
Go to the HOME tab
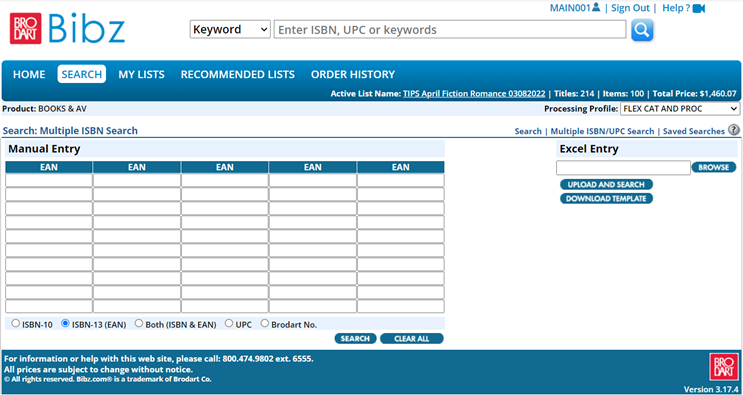29,74
